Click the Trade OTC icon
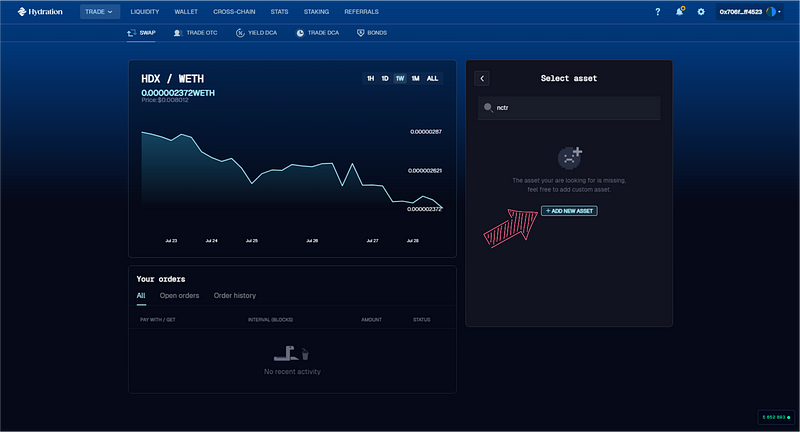This screenshot has width=800, height=432. (x=178, y=33)
